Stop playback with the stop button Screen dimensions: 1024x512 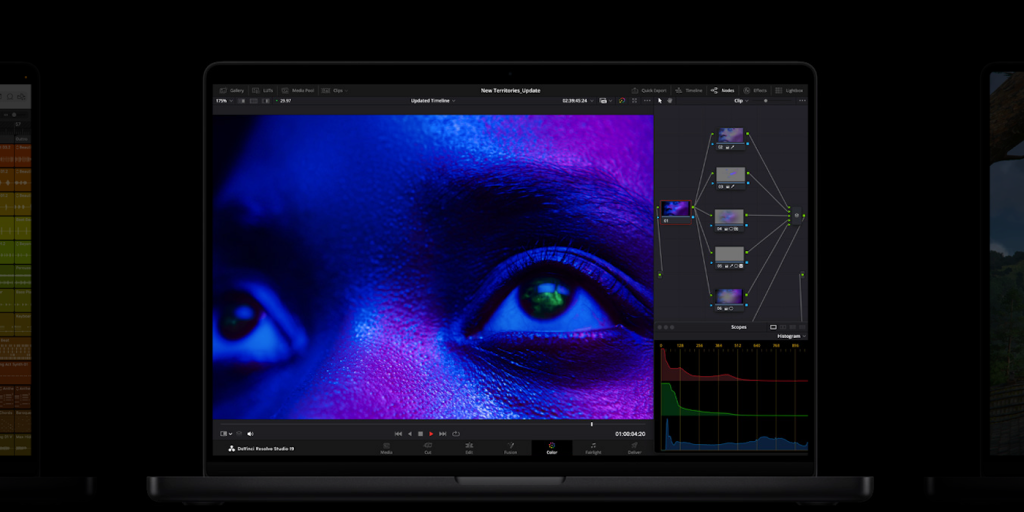420,434
